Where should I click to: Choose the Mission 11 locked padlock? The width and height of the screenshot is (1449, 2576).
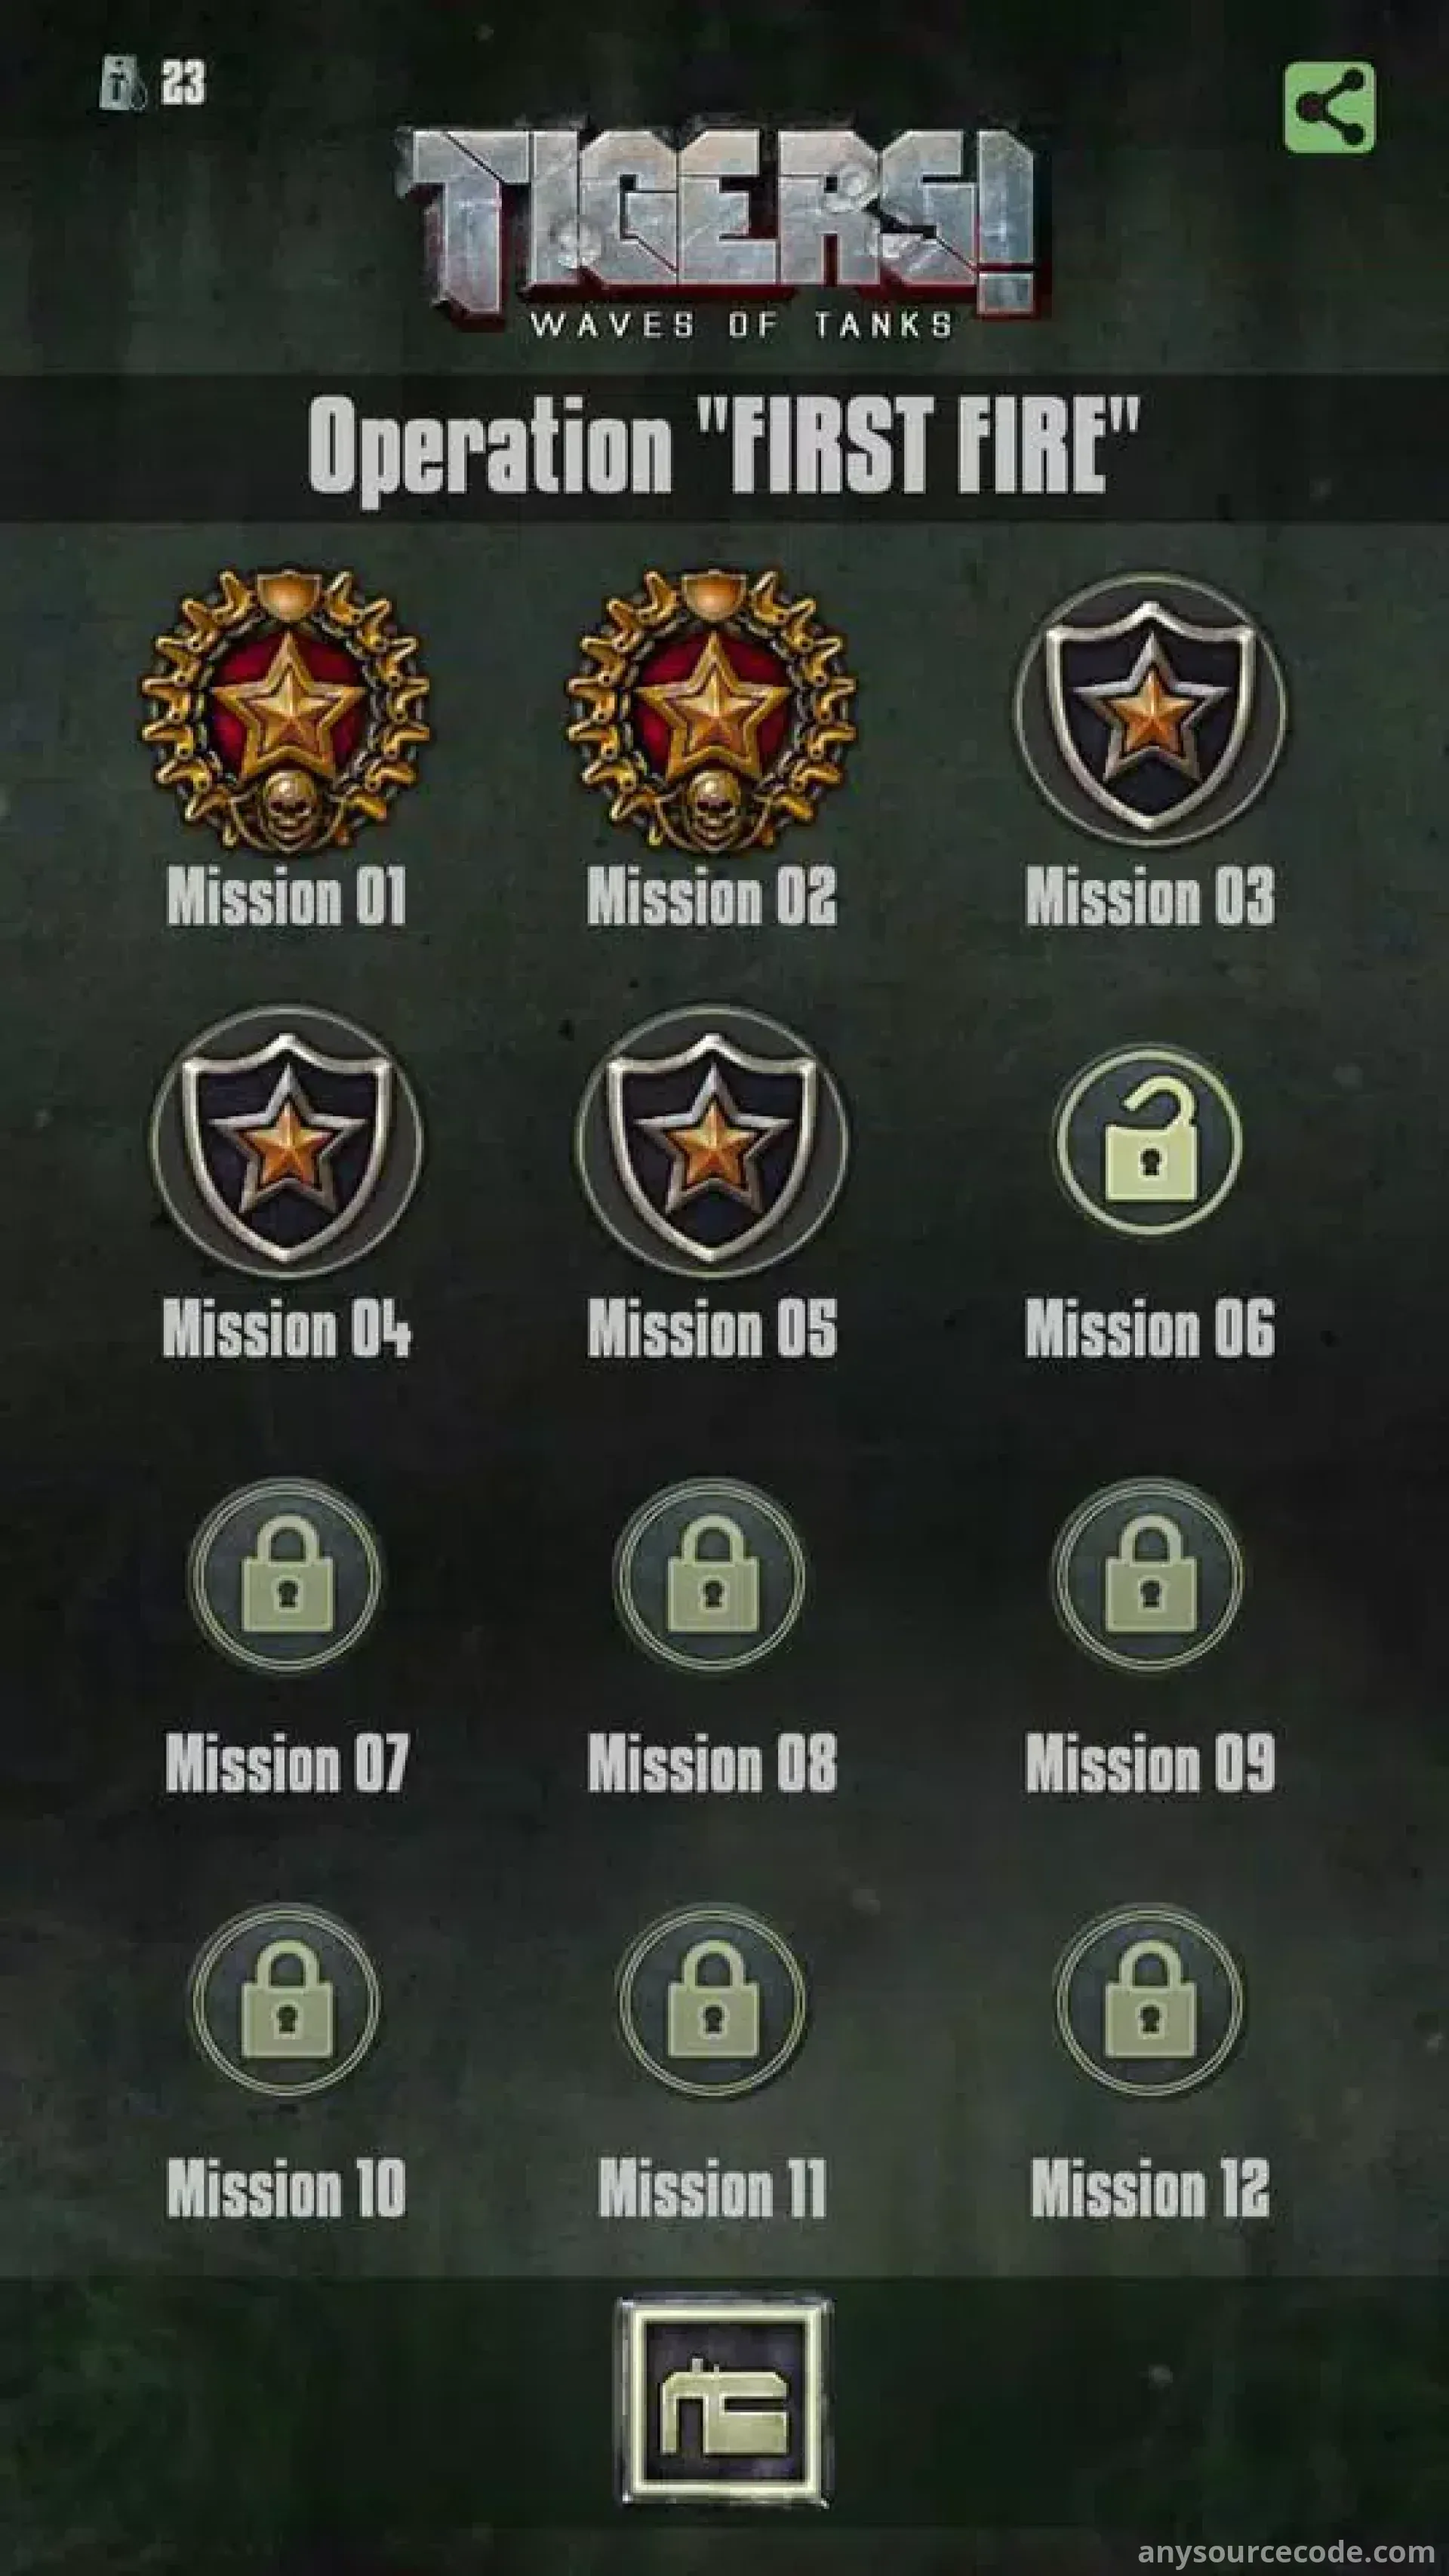(711, 2000)
